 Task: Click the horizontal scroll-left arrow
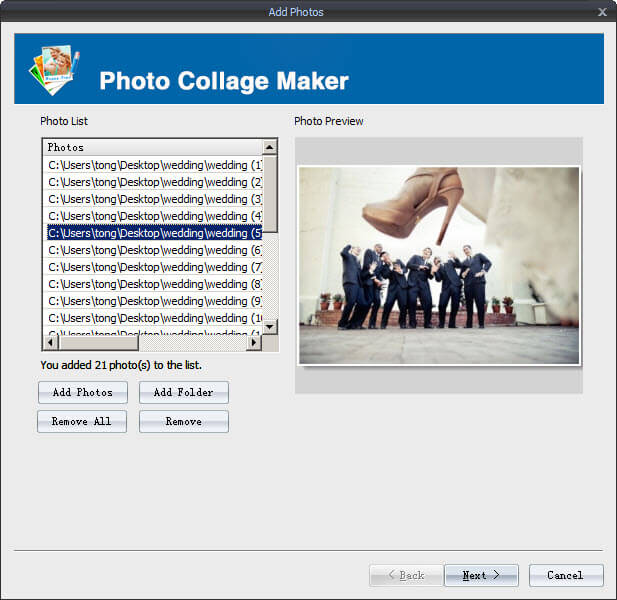pos(51,343)
